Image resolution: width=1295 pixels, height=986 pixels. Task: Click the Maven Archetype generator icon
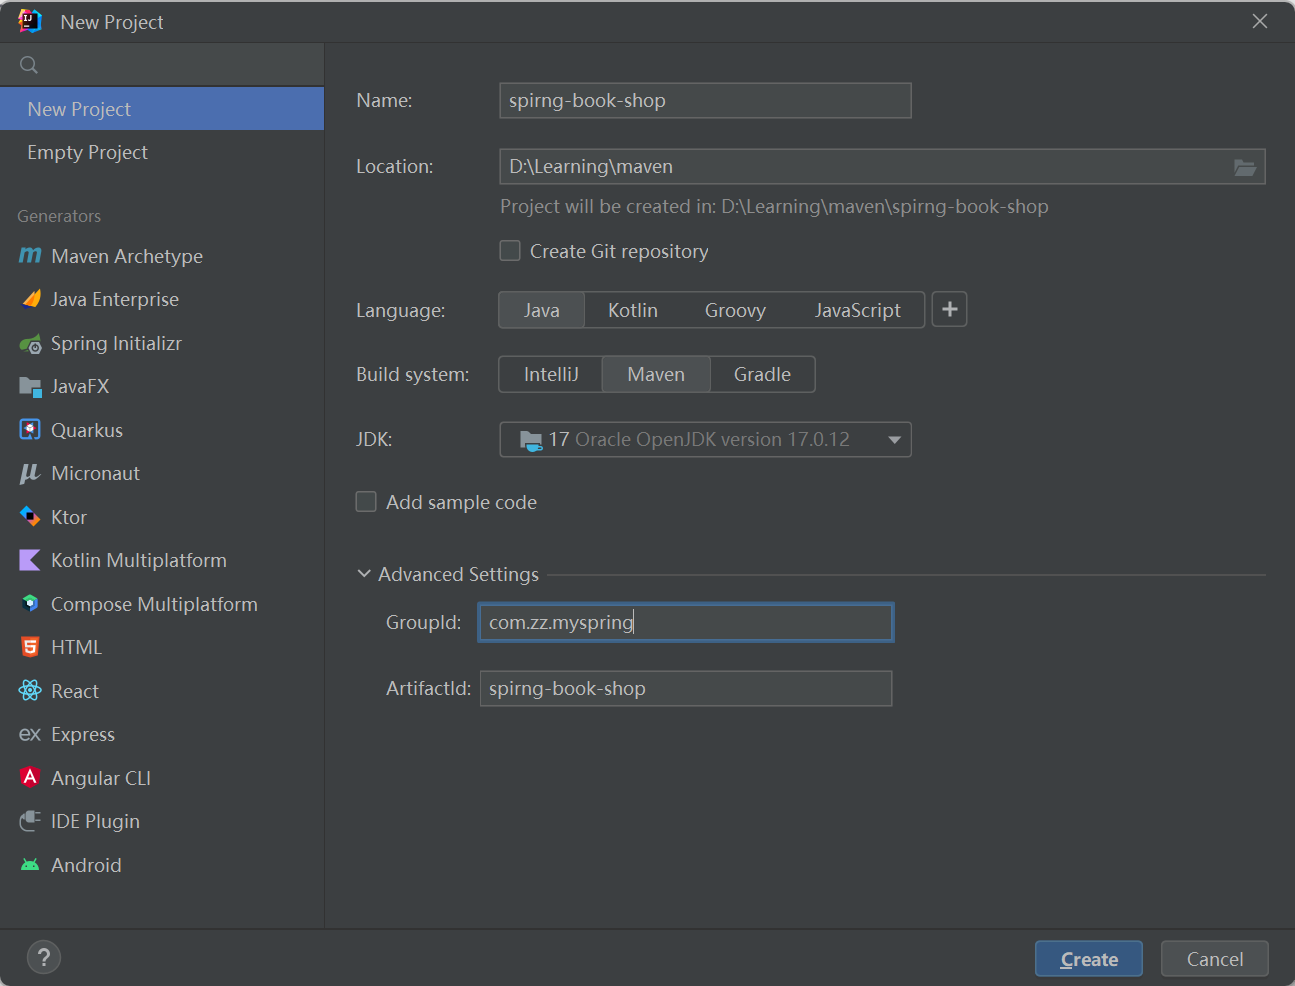(30, 256)
